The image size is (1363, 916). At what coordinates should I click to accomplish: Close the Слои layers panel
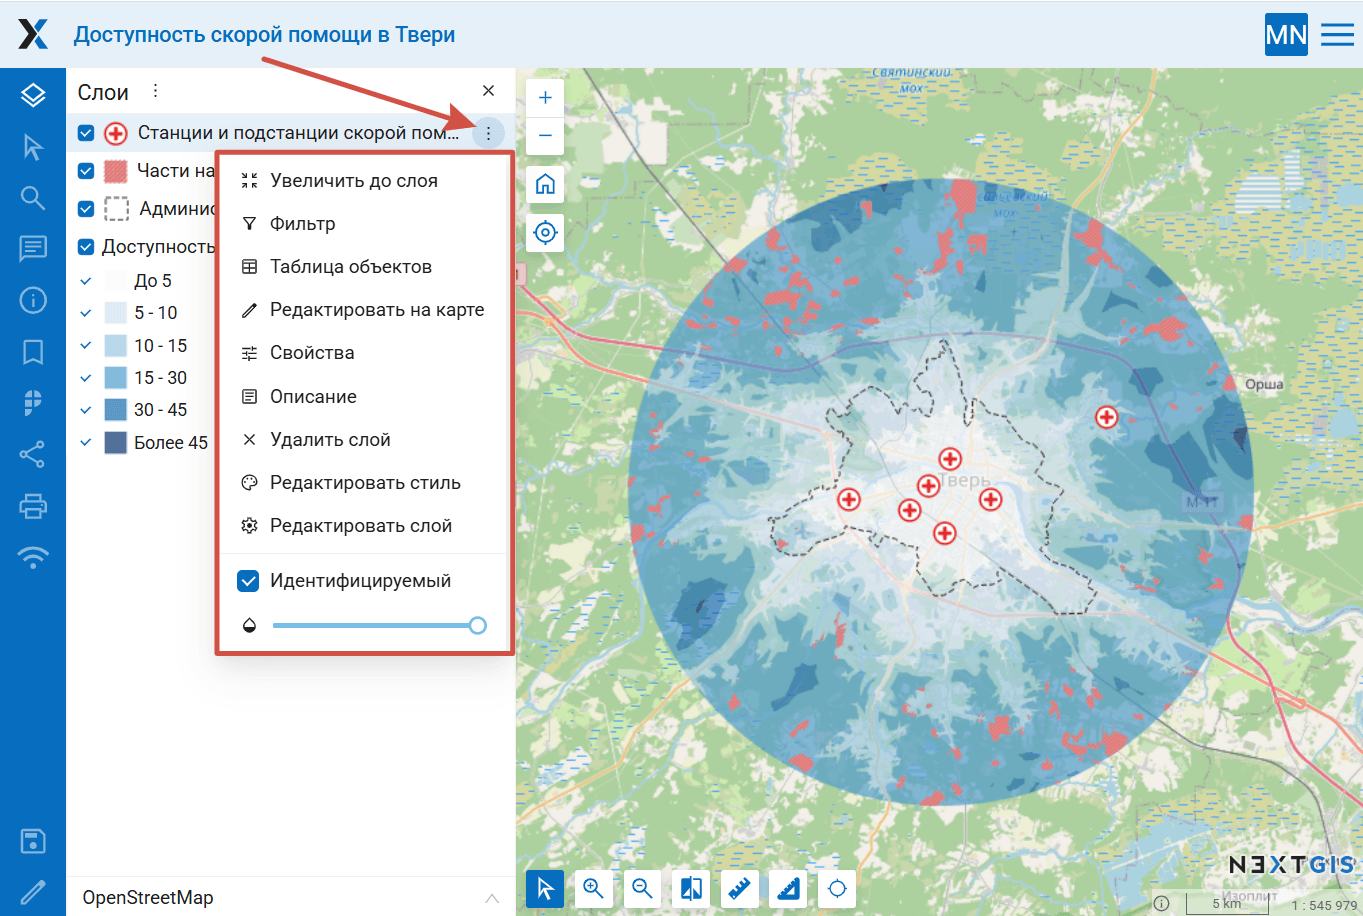(x=488, y=91)
